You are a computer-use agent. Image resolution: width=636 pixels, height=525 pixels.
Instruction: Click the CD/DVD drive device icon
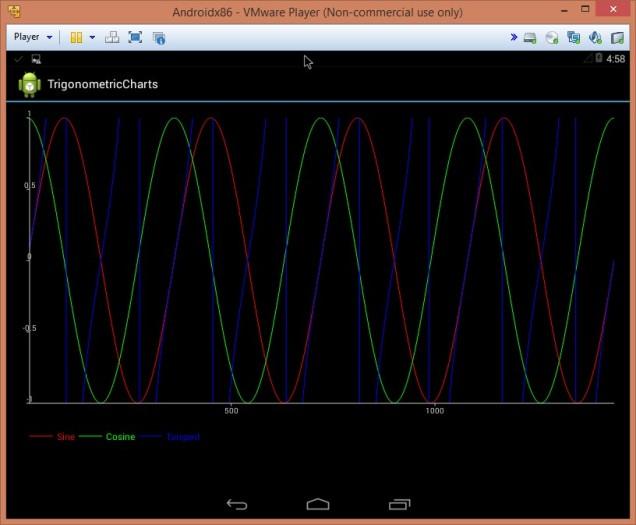551,37
